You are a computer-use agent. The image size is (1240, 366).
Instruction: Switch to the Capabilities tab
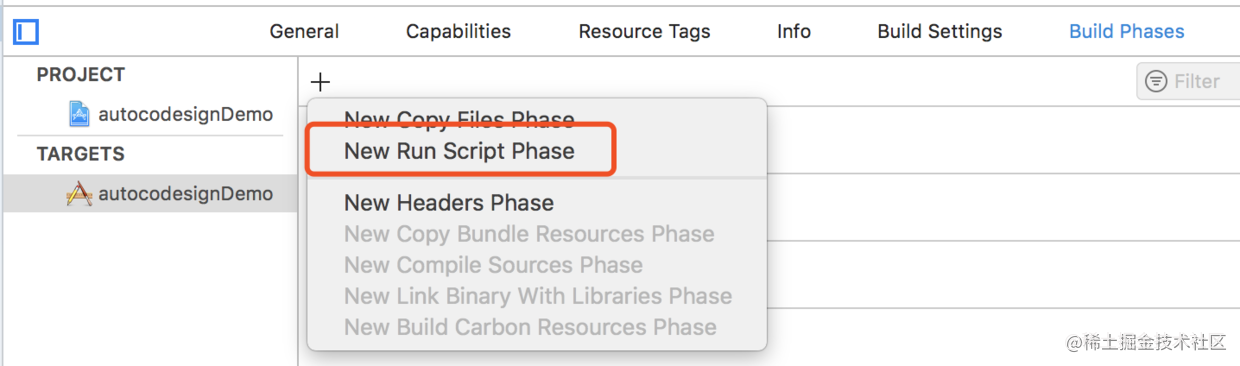[x=458, y=32]
